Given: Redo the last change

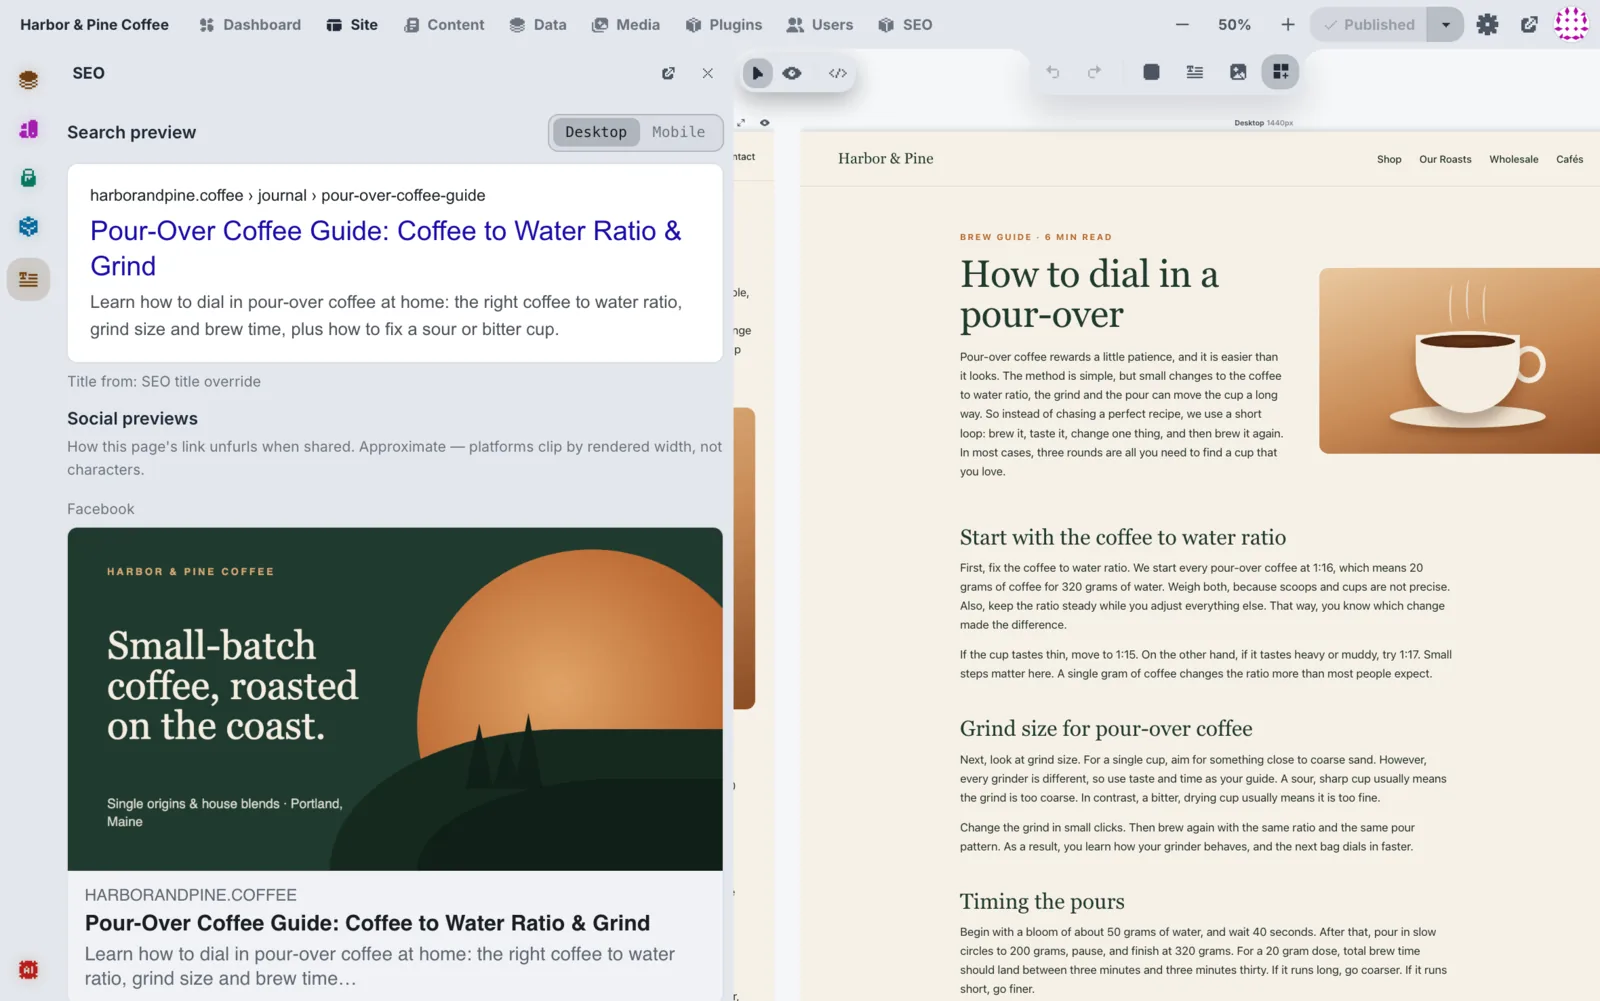Looking at the screenshot, I should click(x=1094, y=72).
